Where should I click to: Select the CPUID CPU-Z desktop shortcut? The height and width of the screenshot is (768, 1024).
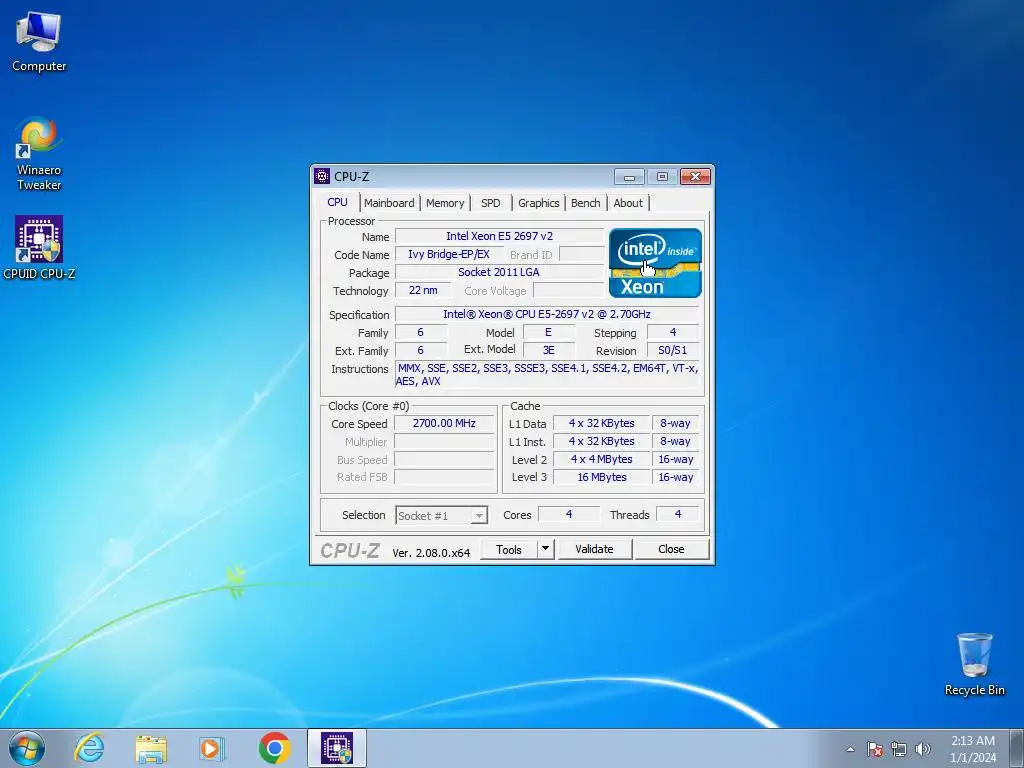(39, 248)
